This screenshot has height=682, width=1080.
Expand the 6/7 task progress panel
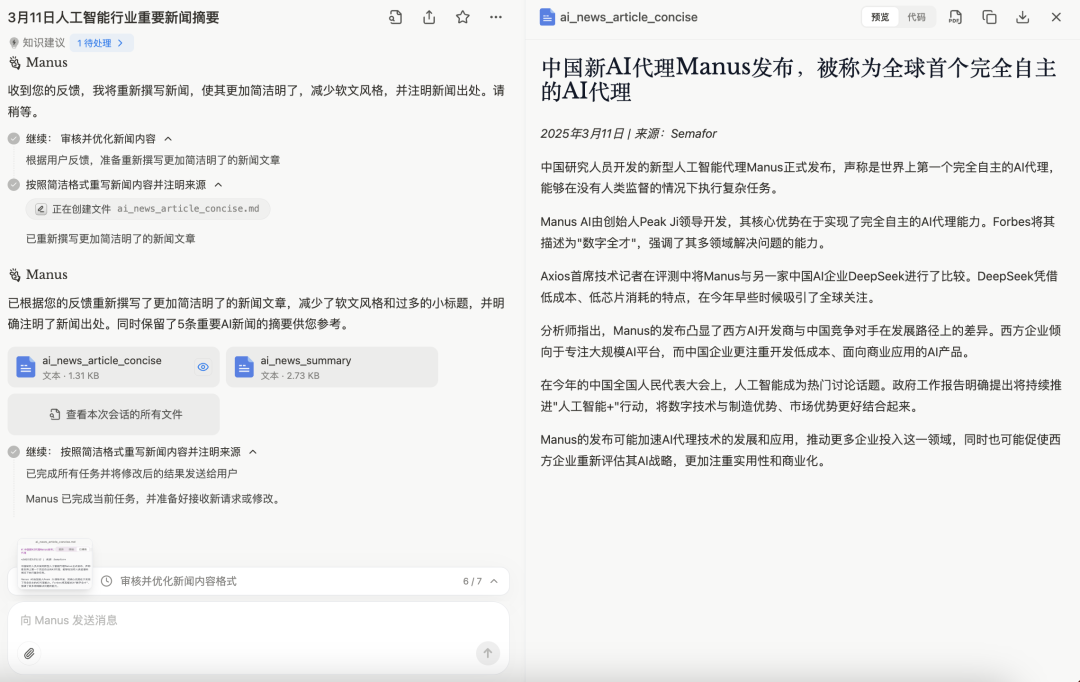[x=494, y=581]
